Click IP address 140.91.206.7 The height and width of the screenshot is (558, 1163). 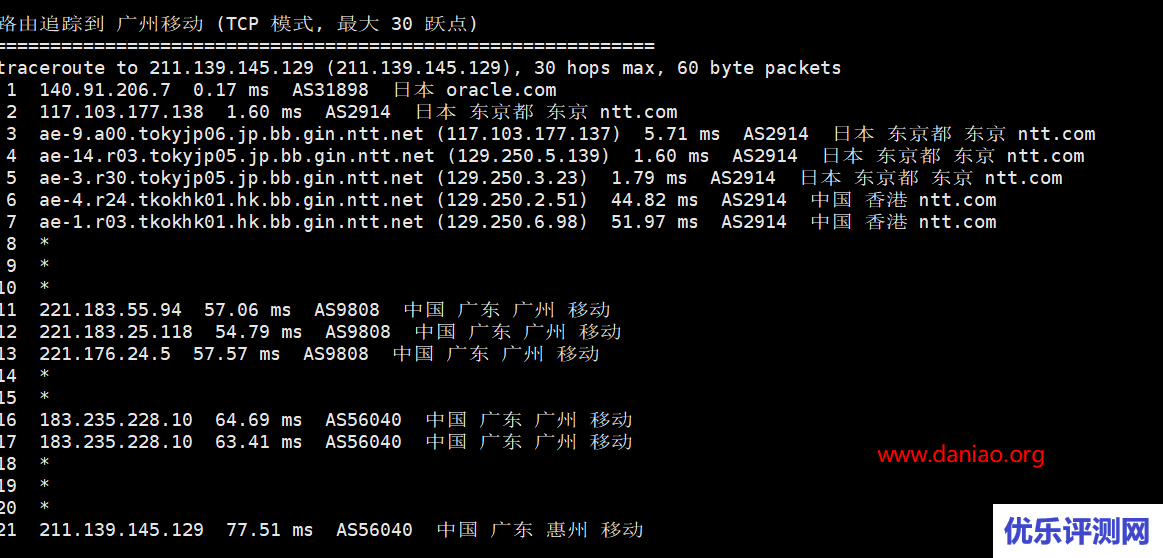pos(105,90)
